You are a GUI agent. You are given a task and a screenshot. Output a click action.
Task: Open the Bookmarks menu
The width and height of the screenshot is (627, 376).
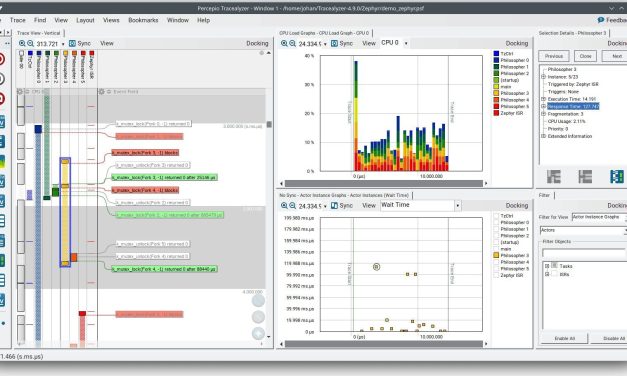point(143,20)
